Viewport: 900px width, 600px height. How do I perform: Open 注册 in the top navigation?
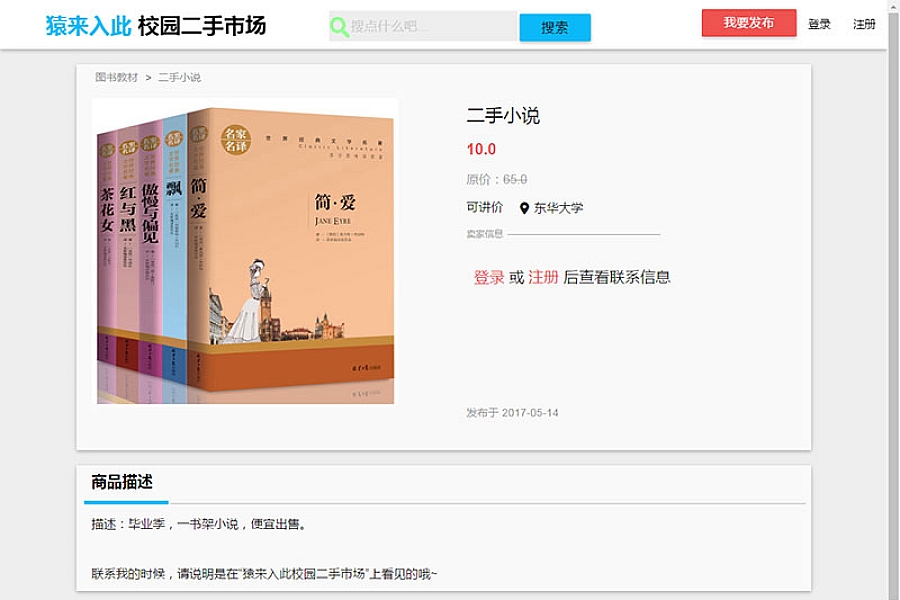[x=864, y=24]
